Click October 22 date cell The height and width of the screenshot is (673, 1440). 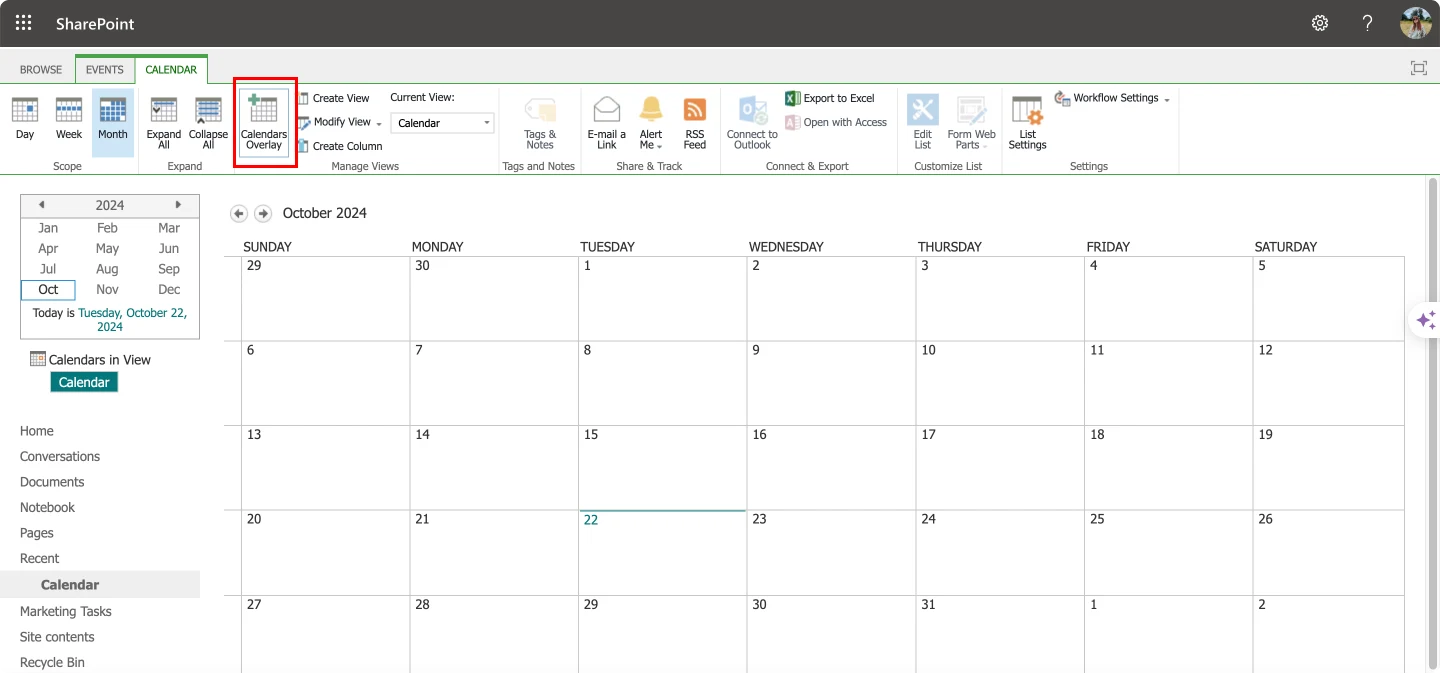(x=662, y=553)
